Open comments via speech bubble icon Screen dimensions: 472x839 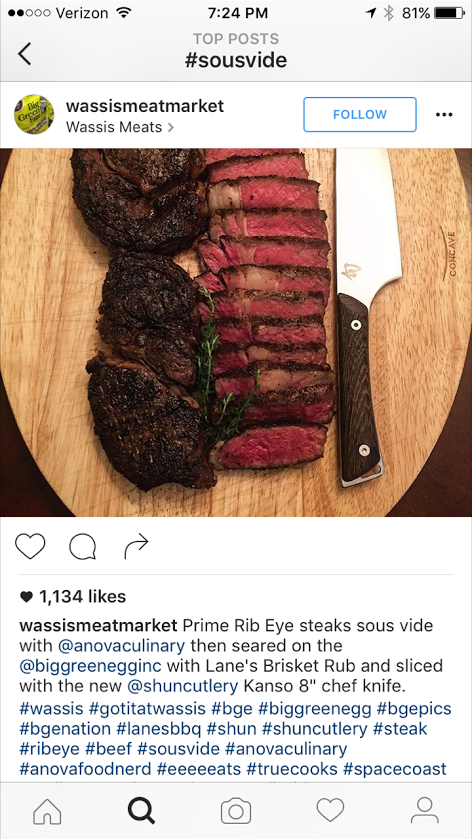83,547
